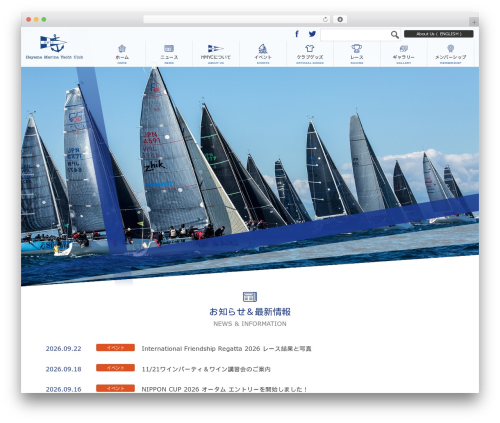This screenshot has height=423, width=500.
Task: Minimize the browser window with yellow button
Action: tap(36, 20)
